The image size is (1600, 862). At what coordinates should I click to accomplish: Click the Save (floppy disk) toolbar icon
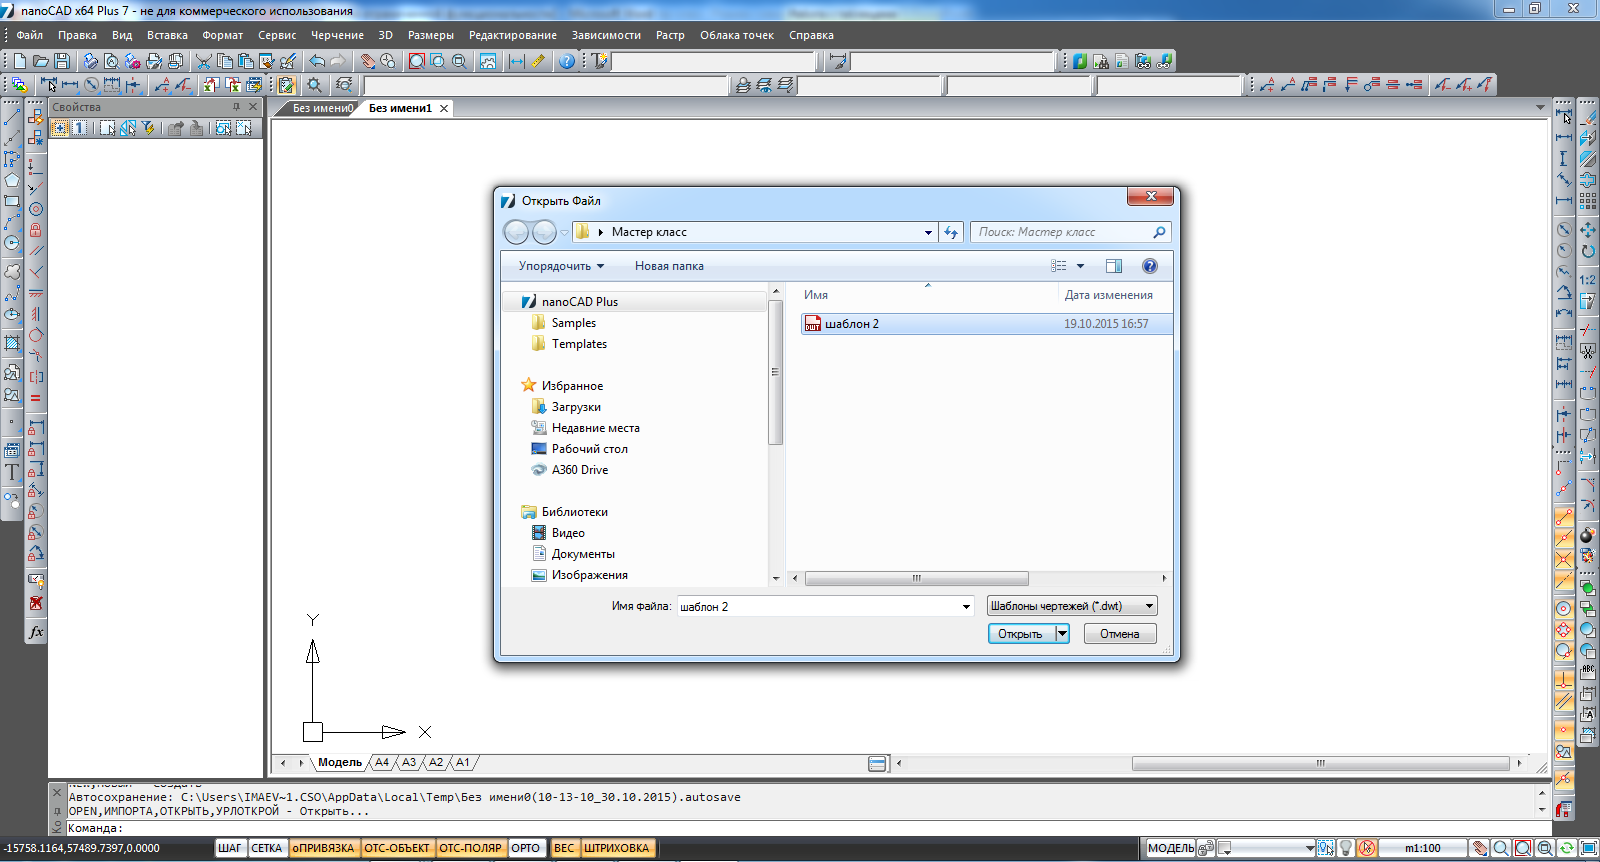pos(62,62)
